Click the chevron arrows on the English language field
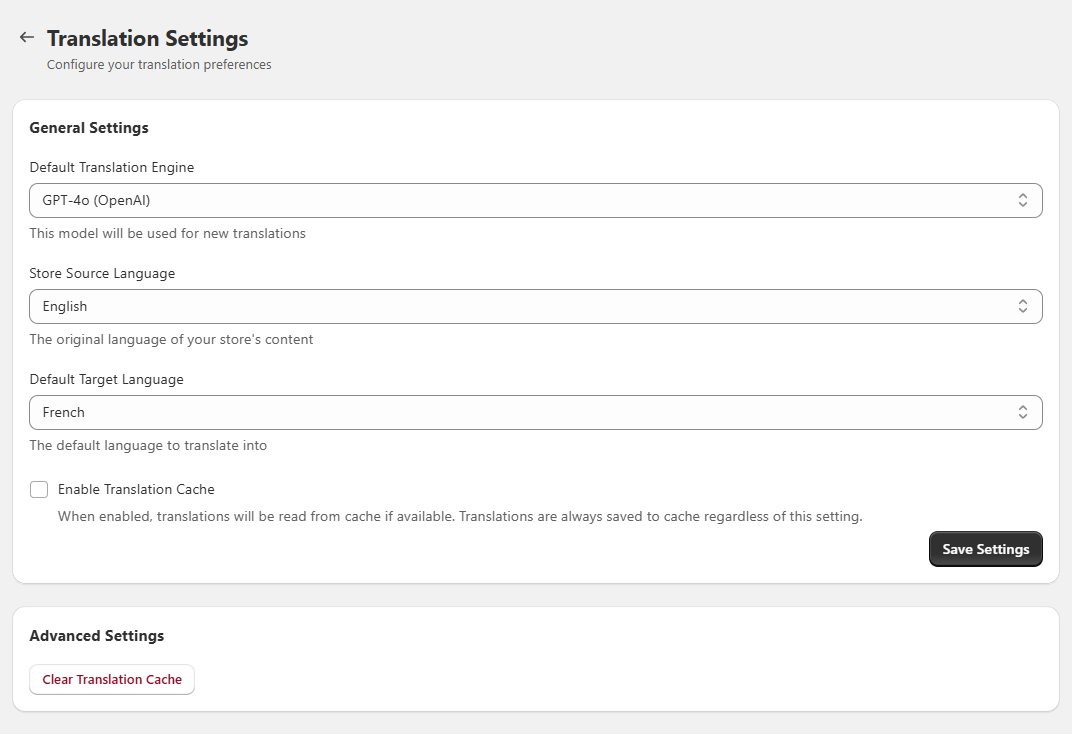The height and width of the screenshot is (734, 1072). (1022, 306)
